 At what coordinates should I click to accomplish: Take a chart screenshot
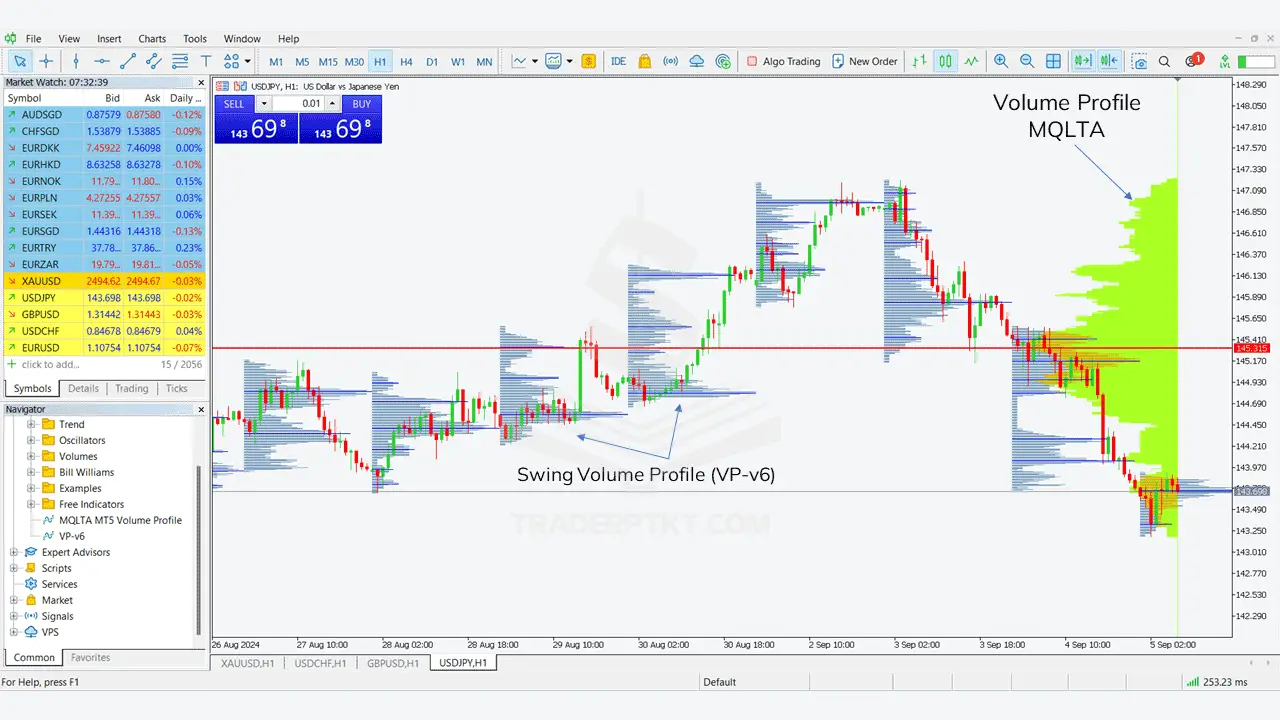pos(1139,61)
